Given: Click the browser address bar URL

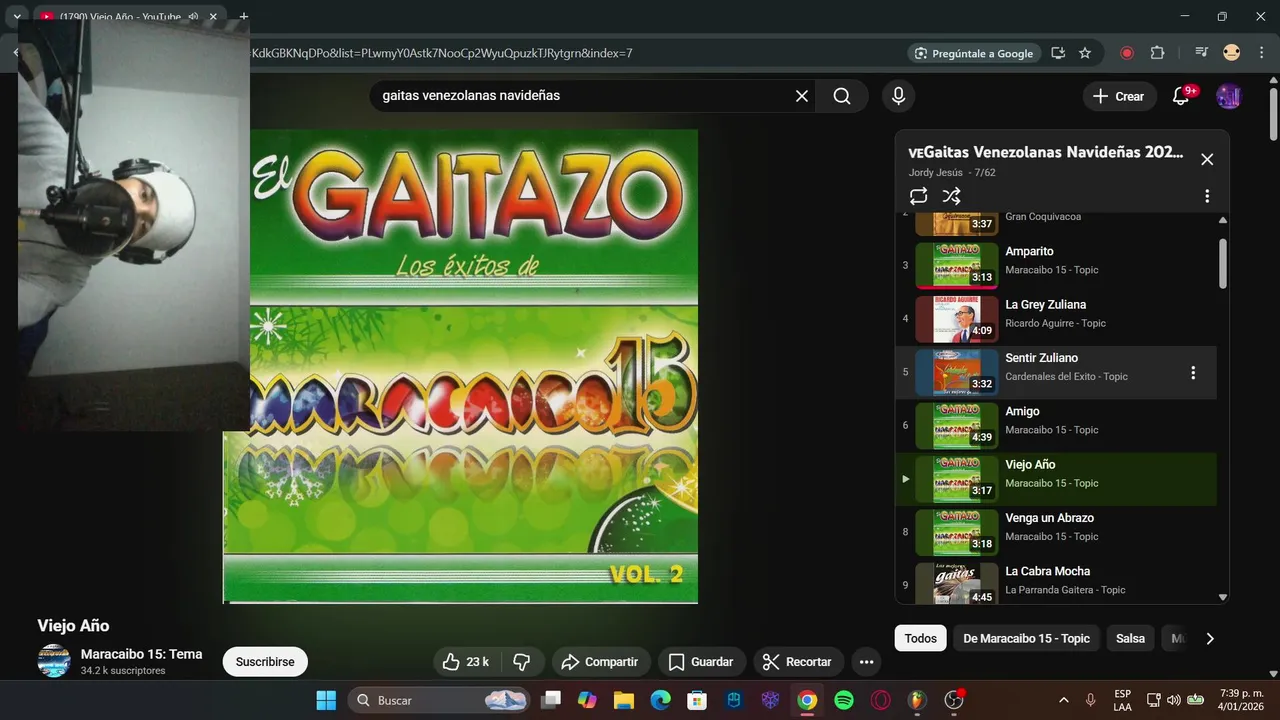Looking at the screenshot, I should 440,53.
